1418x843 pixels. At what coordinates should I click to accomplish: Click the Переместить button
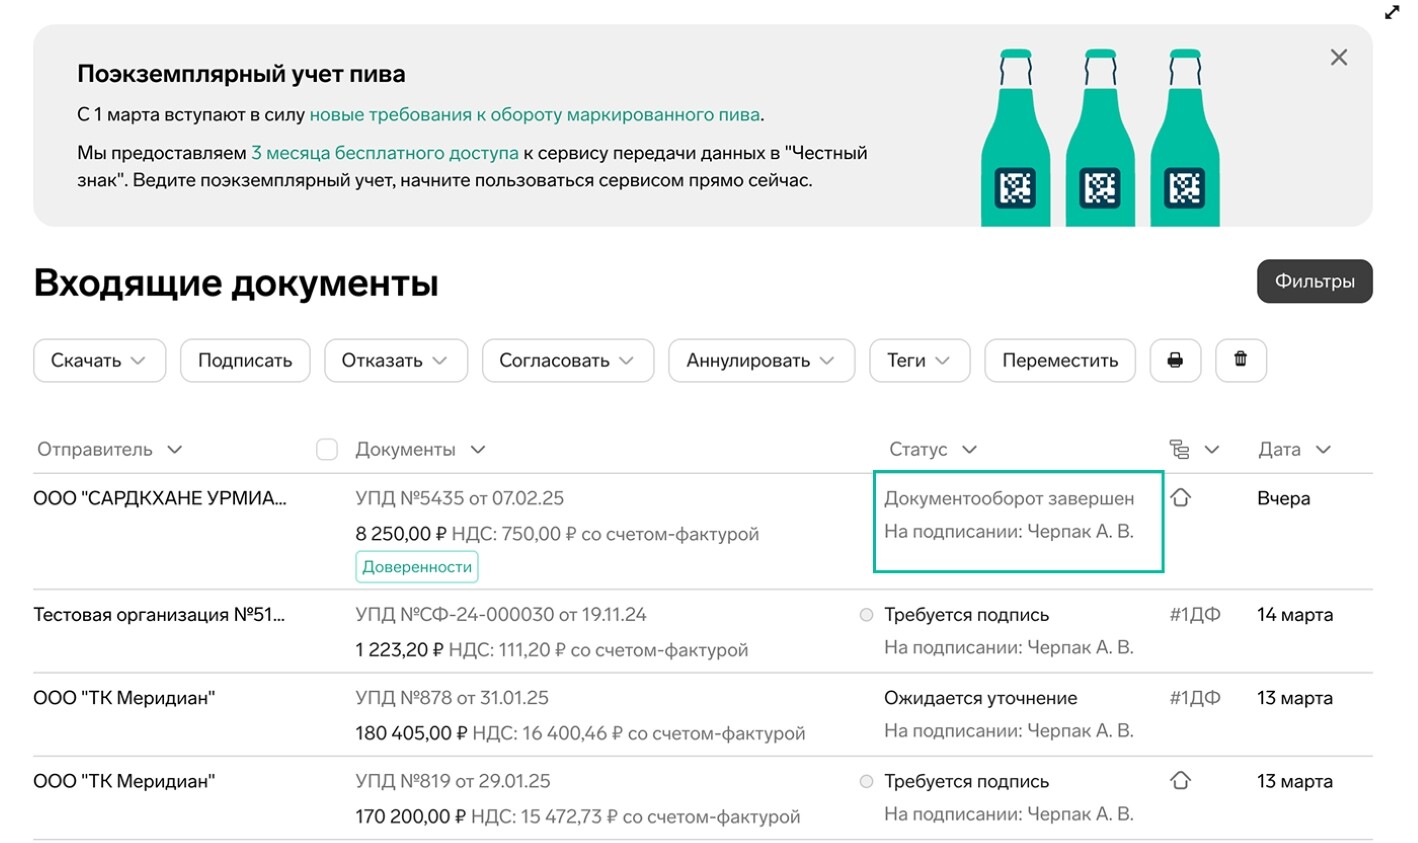[1060, 360]
